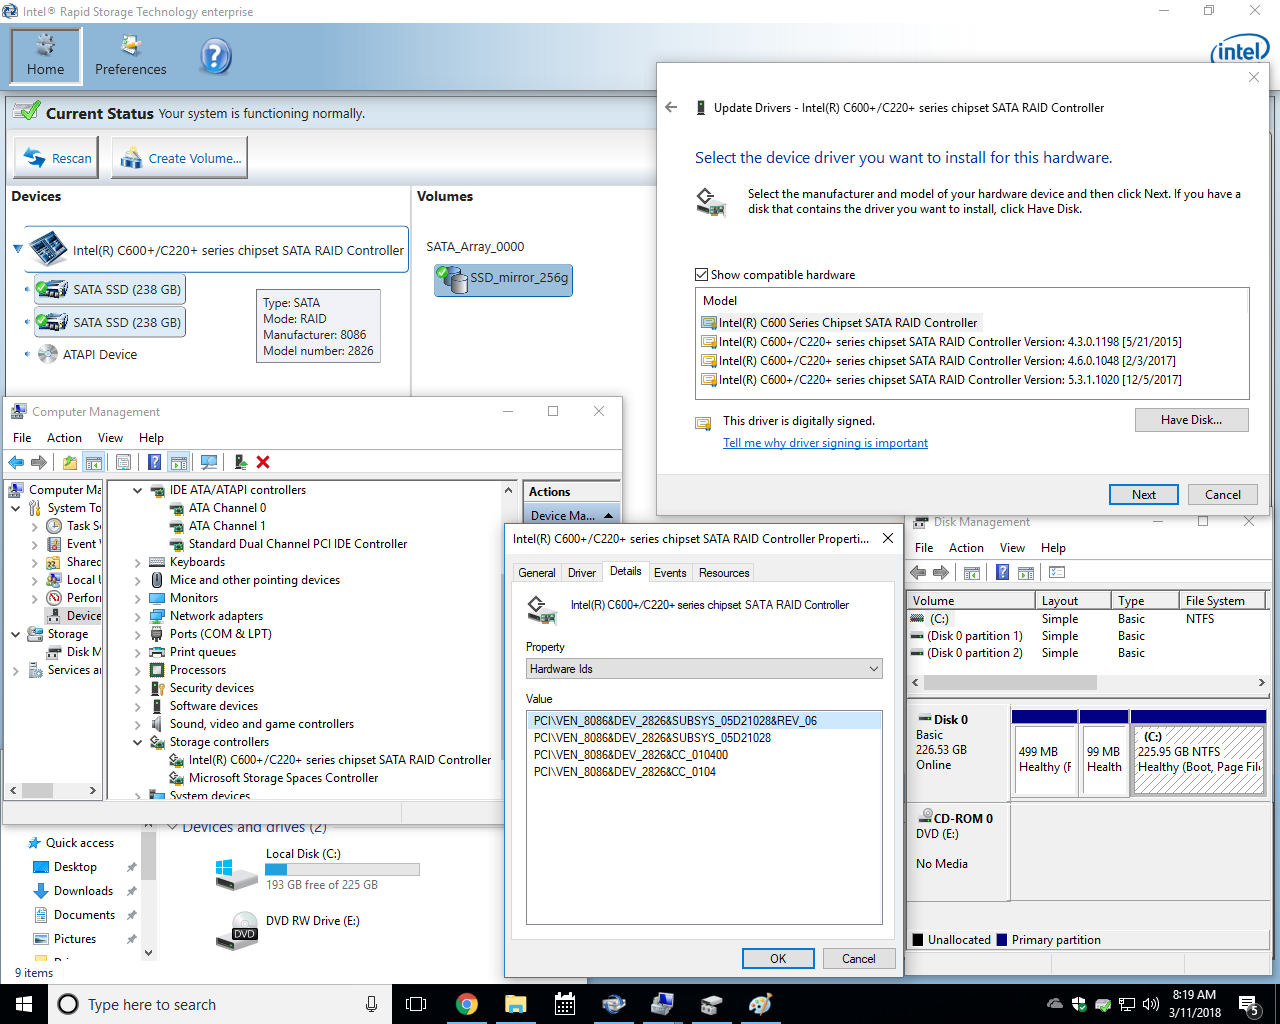This screenshot has height=1024, width=1280.
Task: Select driver version 4.3.0.1198
Action: coord(941,341)
